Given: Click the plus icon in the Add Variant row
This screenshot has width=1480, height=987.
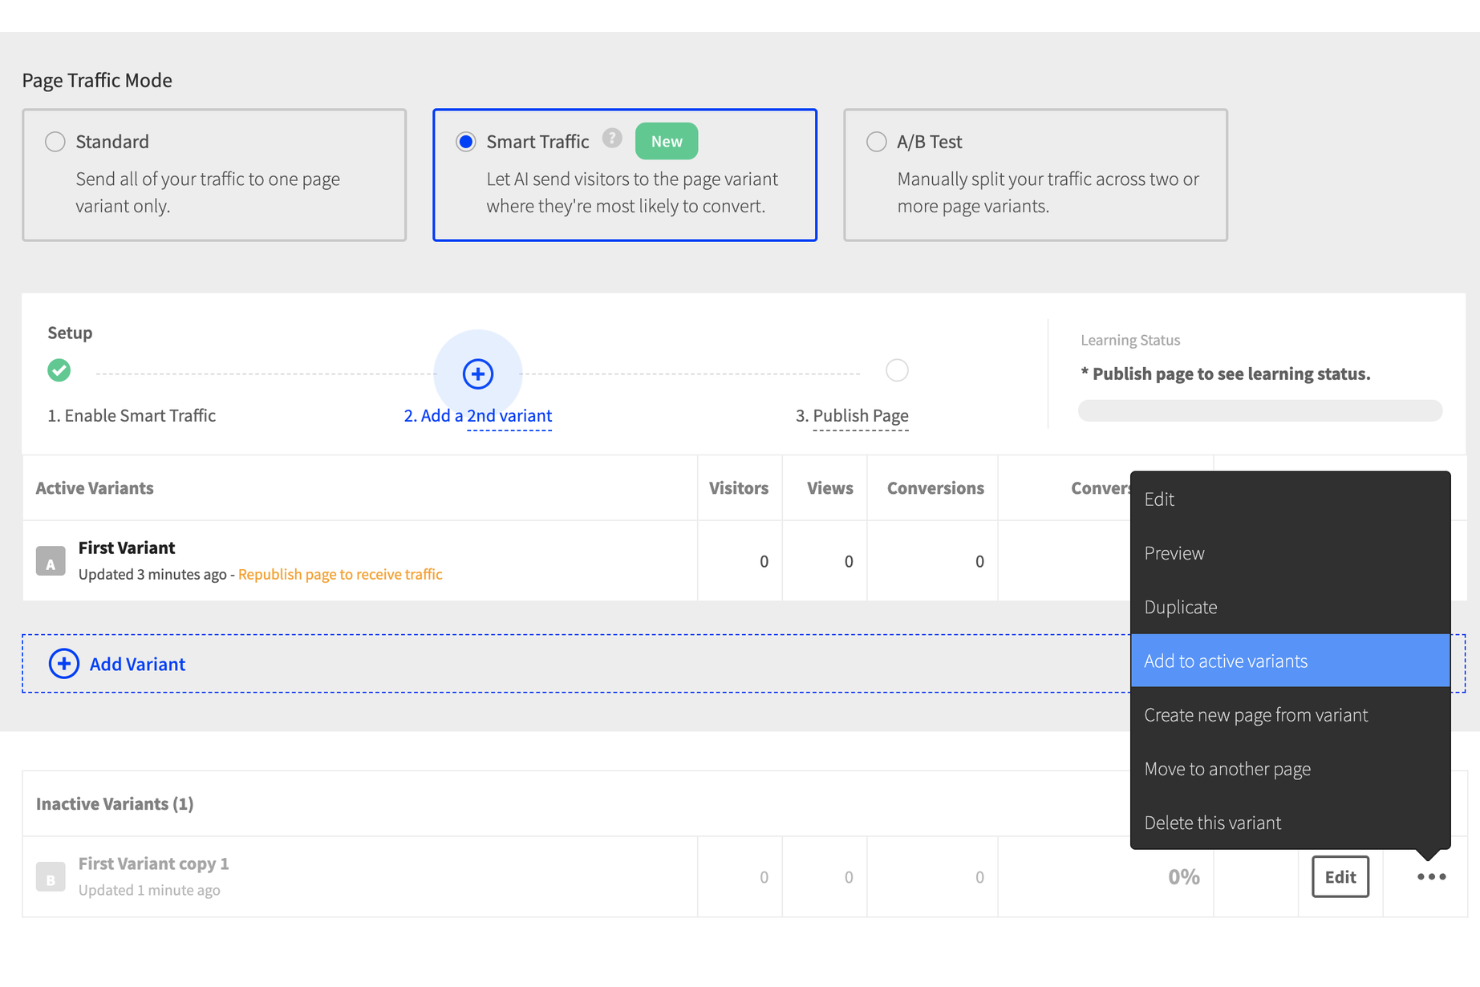Looking at the screenshot, I should 63,663.
